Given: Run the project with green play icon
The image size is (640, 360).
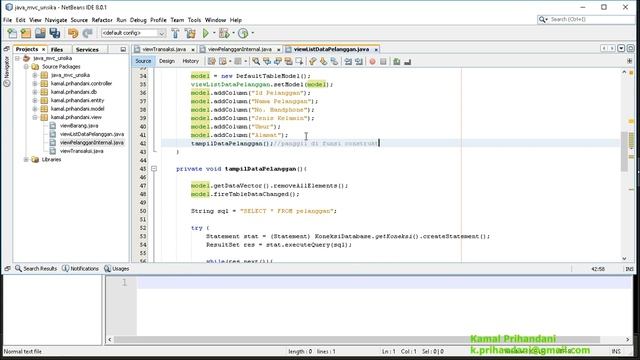Looking at the screenshot, I should pyautogui.click(x=206, y=33).
